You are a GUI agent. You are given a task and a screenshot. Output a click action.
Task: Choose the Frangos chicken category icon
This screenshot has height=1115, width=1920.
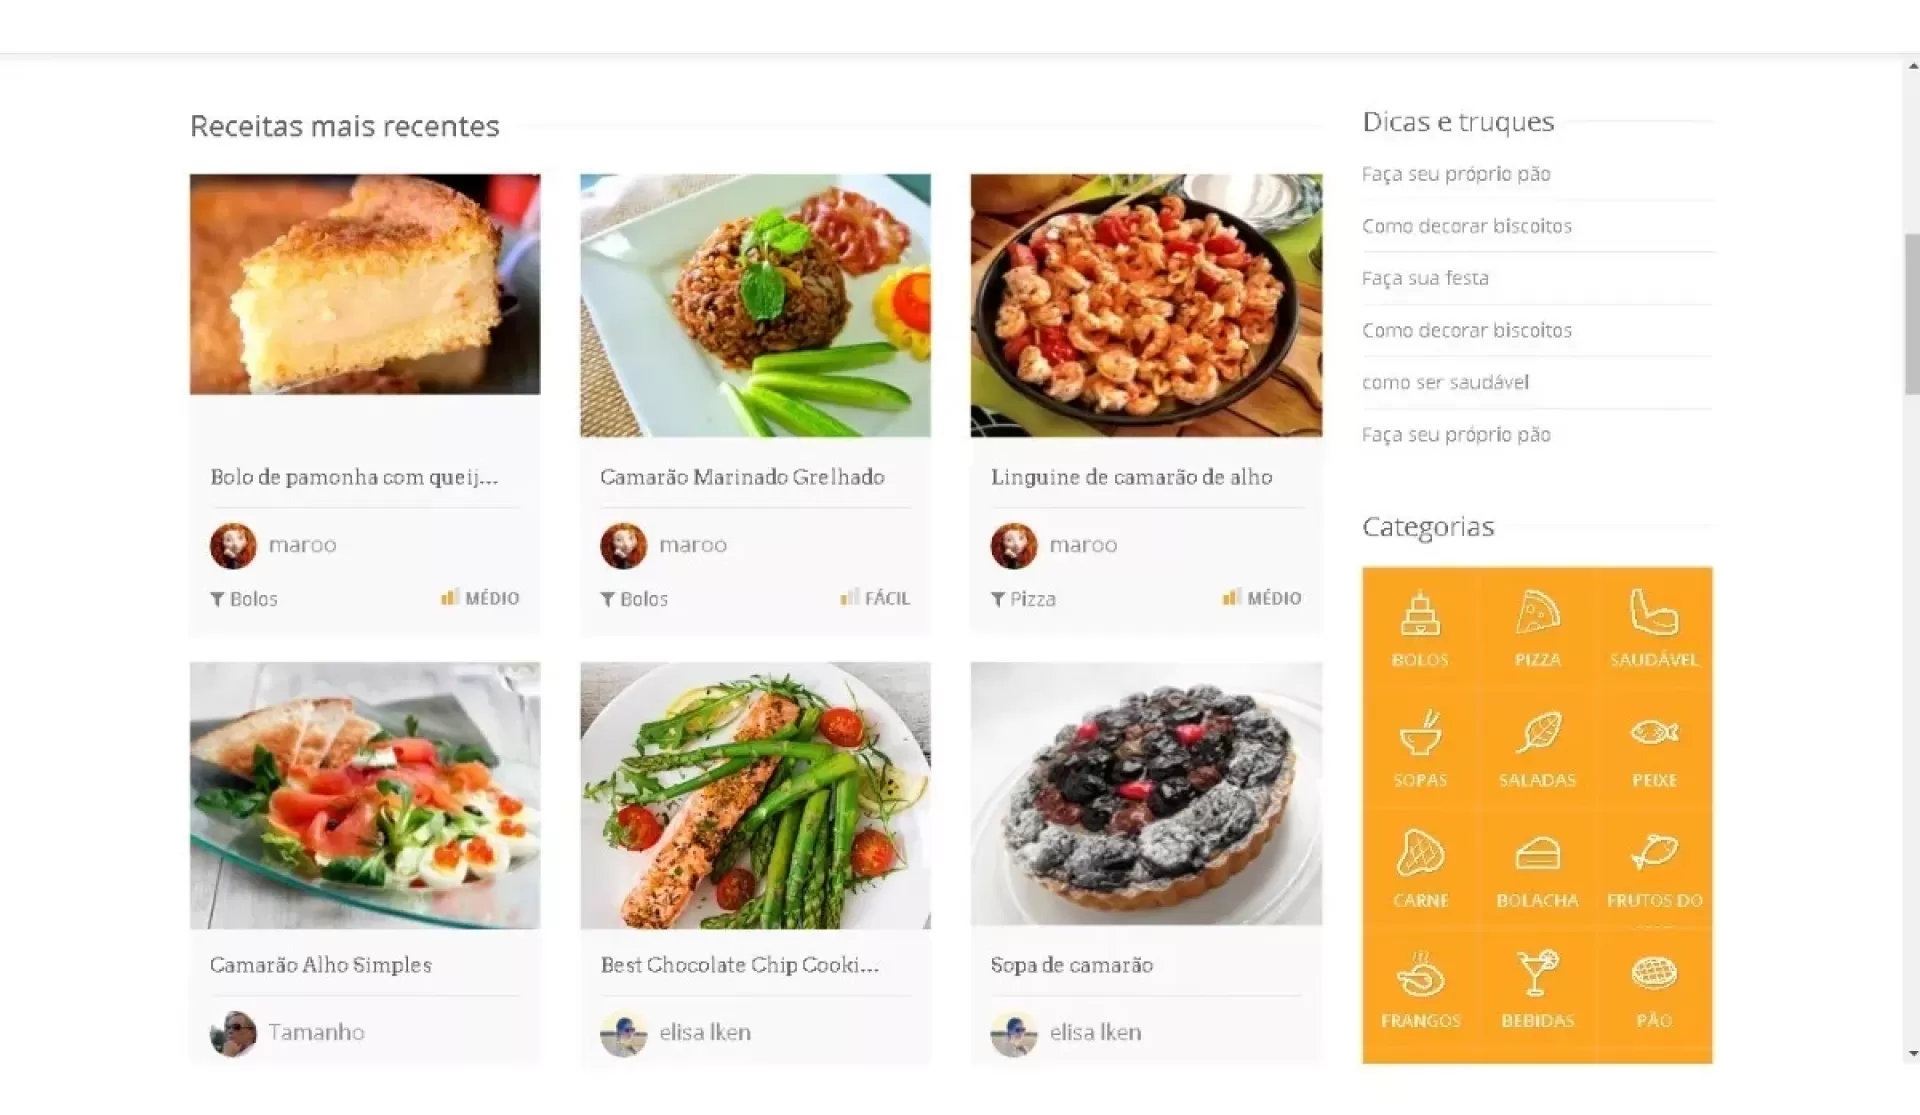[x=1420, y=989]
